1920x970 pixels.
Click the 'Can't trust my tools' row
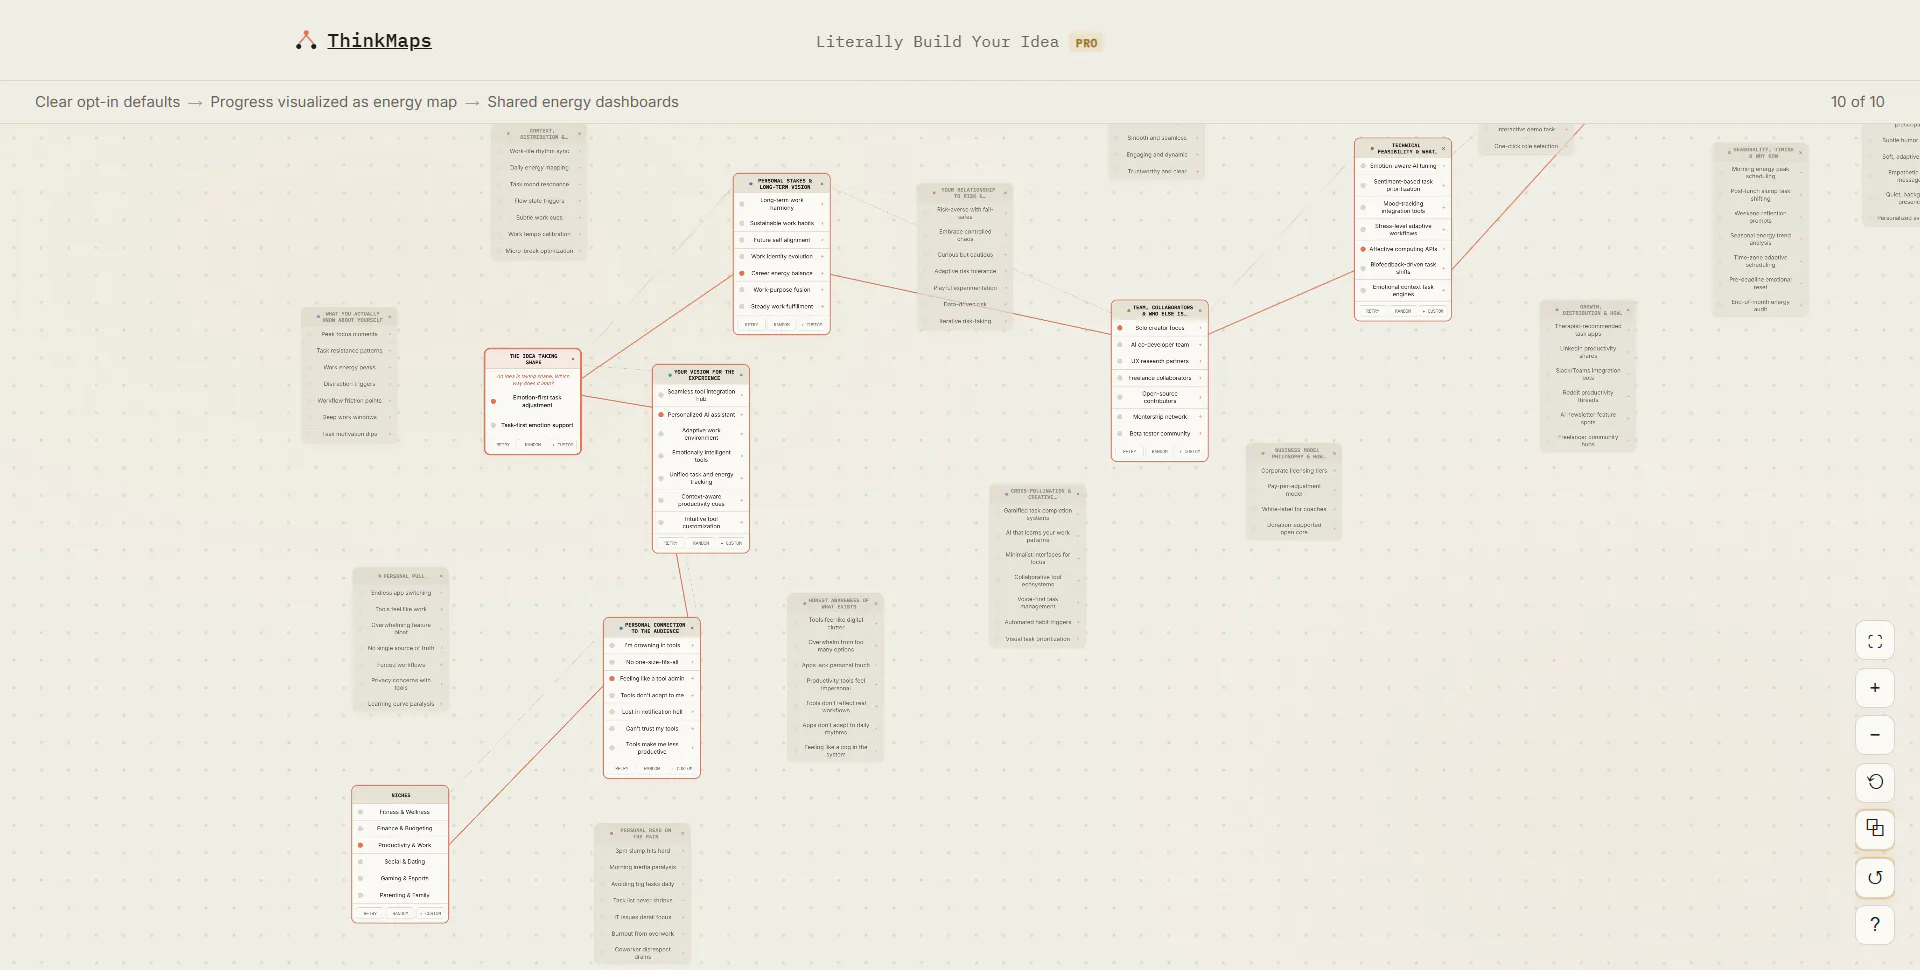[x=652, y=728]
